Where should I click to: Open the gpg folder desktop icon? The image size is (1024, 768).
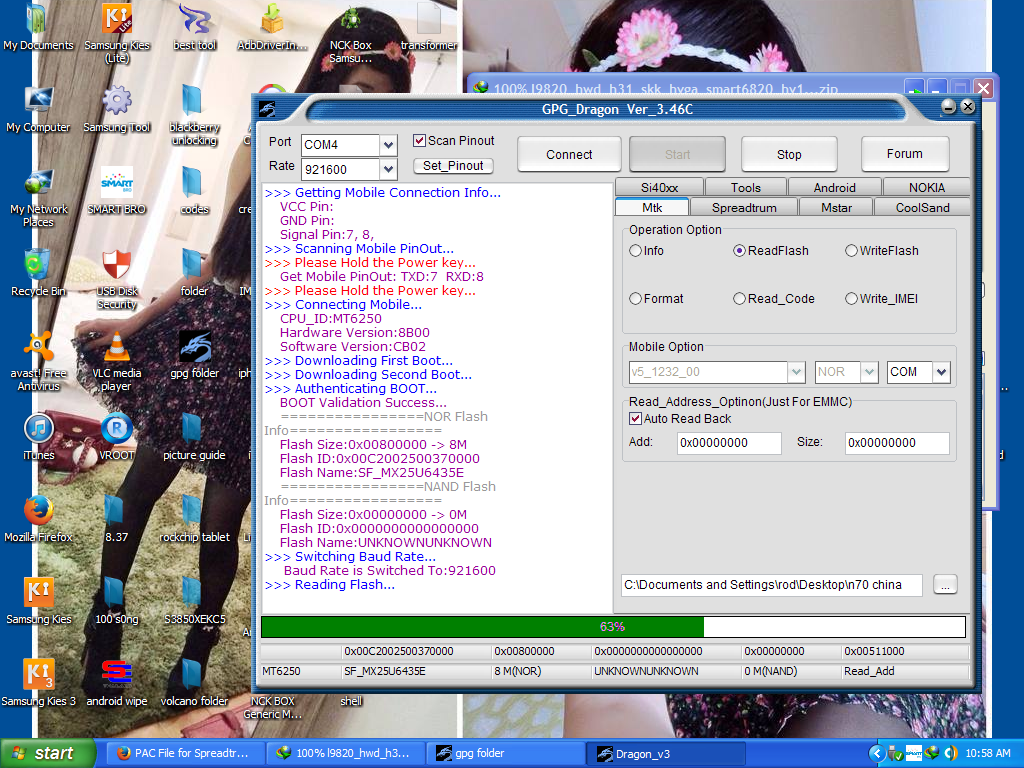tap(194, 348)
